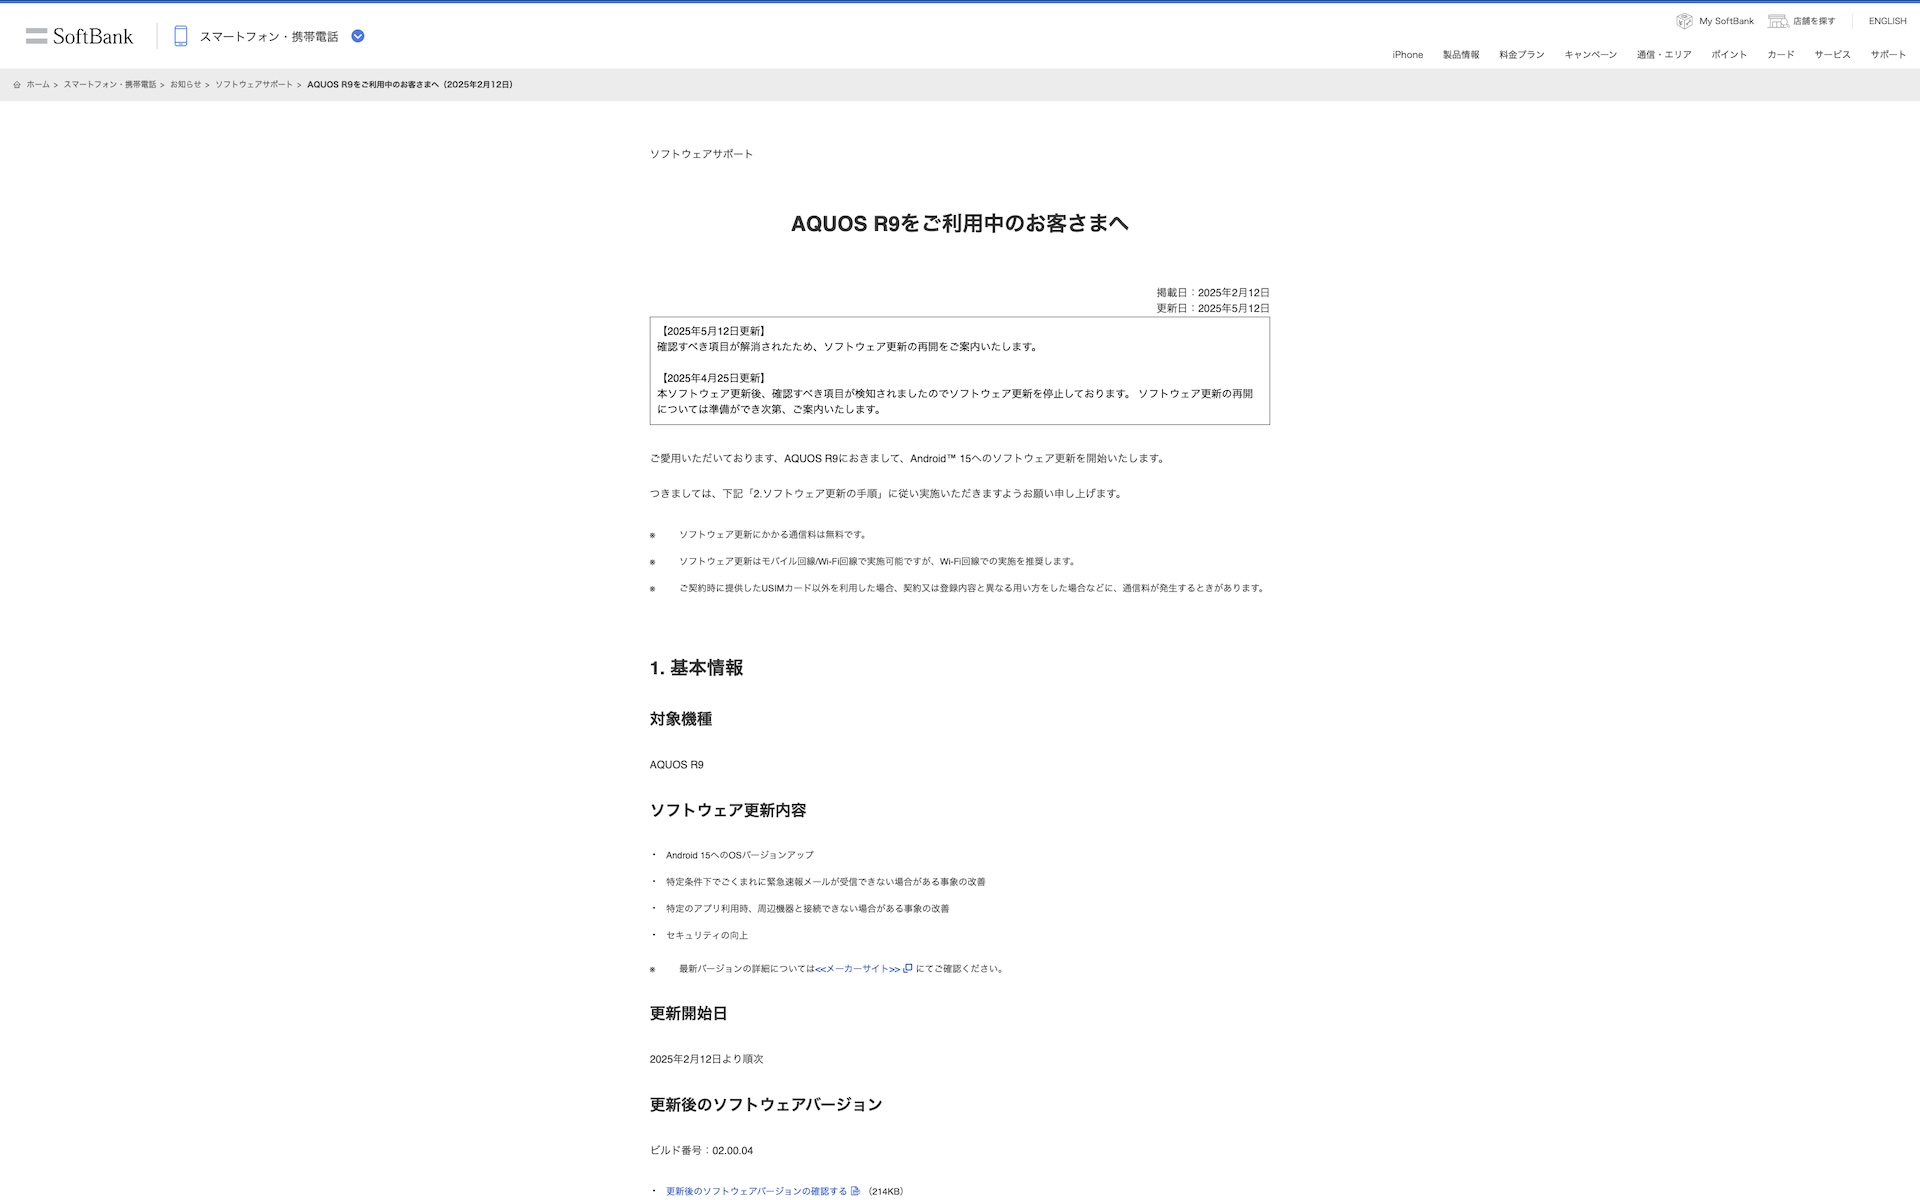Open the 通信・エリア navigation menu
Screen dimensions: 1920x1200
coord(1663,55)
